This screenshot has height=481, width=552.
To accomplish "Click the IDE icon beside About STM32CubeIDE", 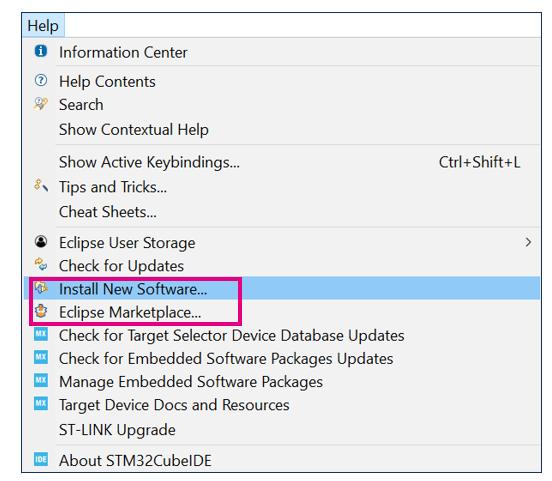I will pos(41,459).
